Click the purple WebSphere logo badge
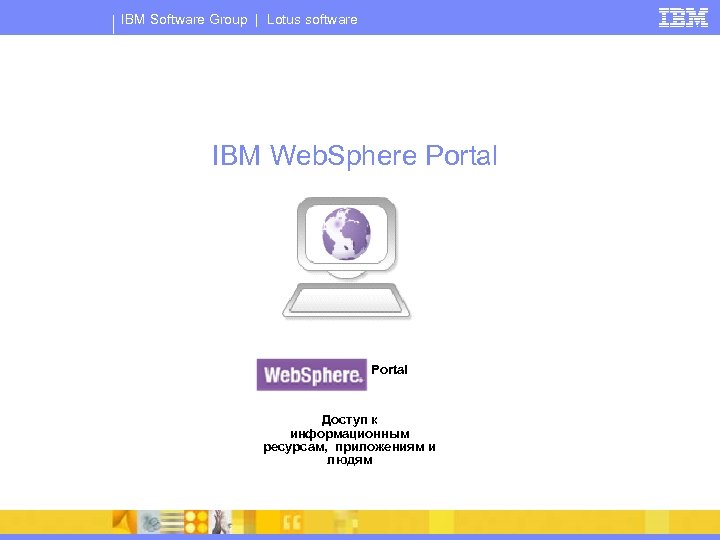Viewport: 720px width, 540px height. [312, 375]
